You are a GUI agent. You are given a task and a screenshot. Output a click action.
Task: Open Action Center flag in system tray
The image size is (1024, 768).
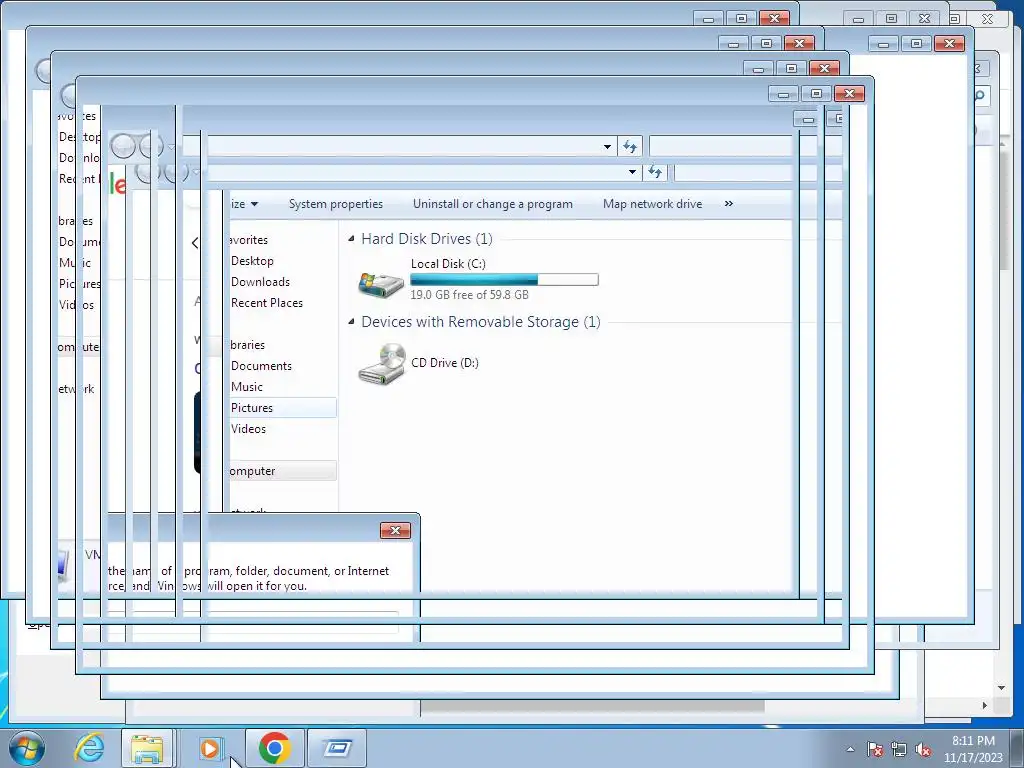pos(875,749)
